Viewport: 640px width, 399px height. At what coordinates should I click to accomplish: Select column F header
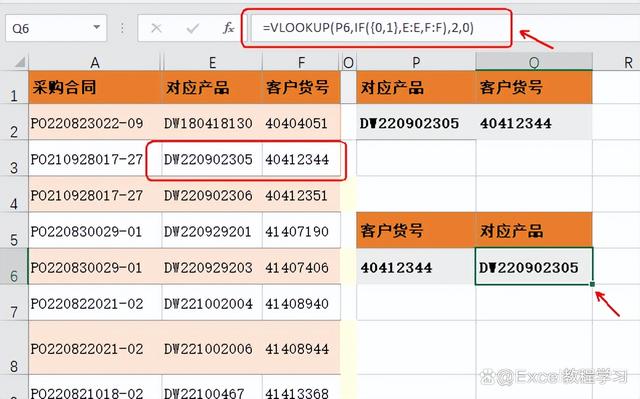coord(301,62)
